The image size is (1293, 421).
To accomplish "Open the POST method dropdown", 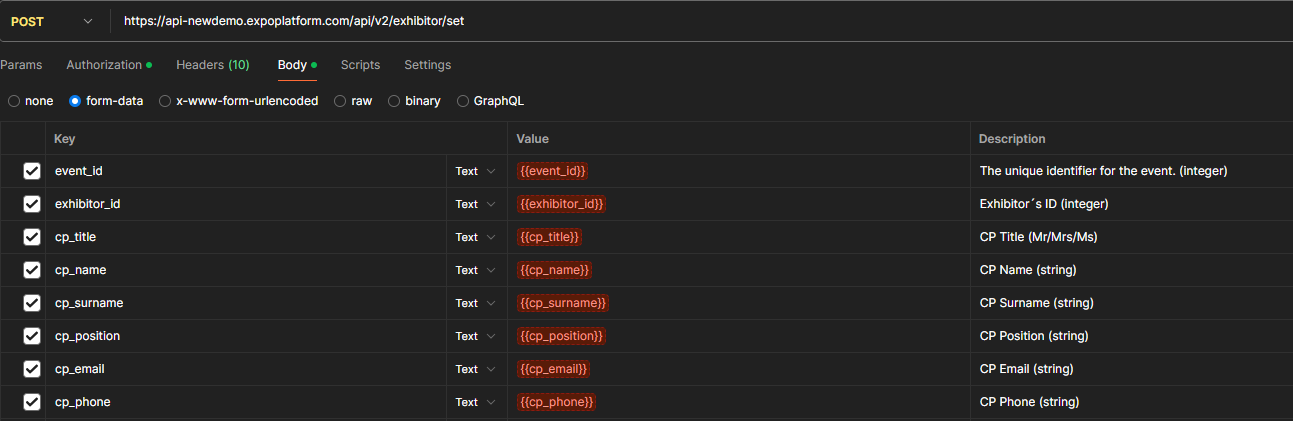I will (x=52, y=21).
